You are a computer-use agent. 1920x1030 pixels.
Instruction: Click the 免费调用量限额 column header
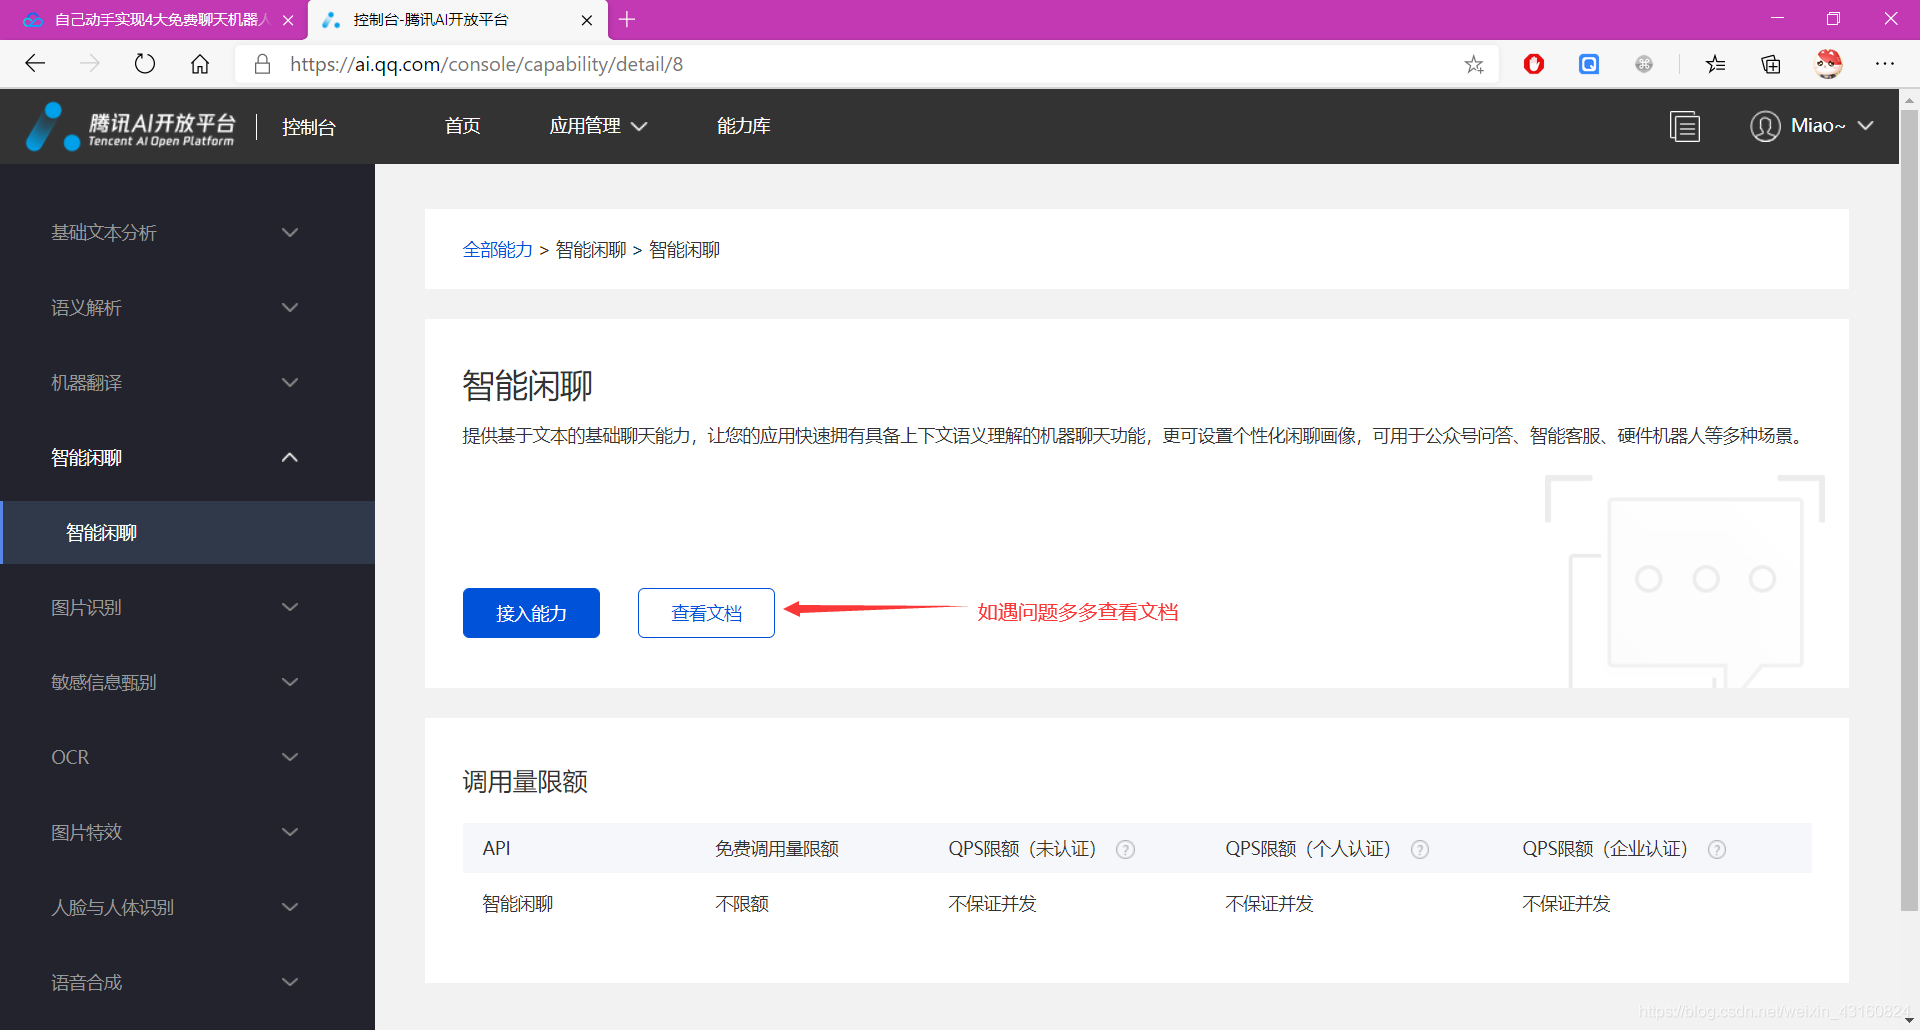click(776, 849)
